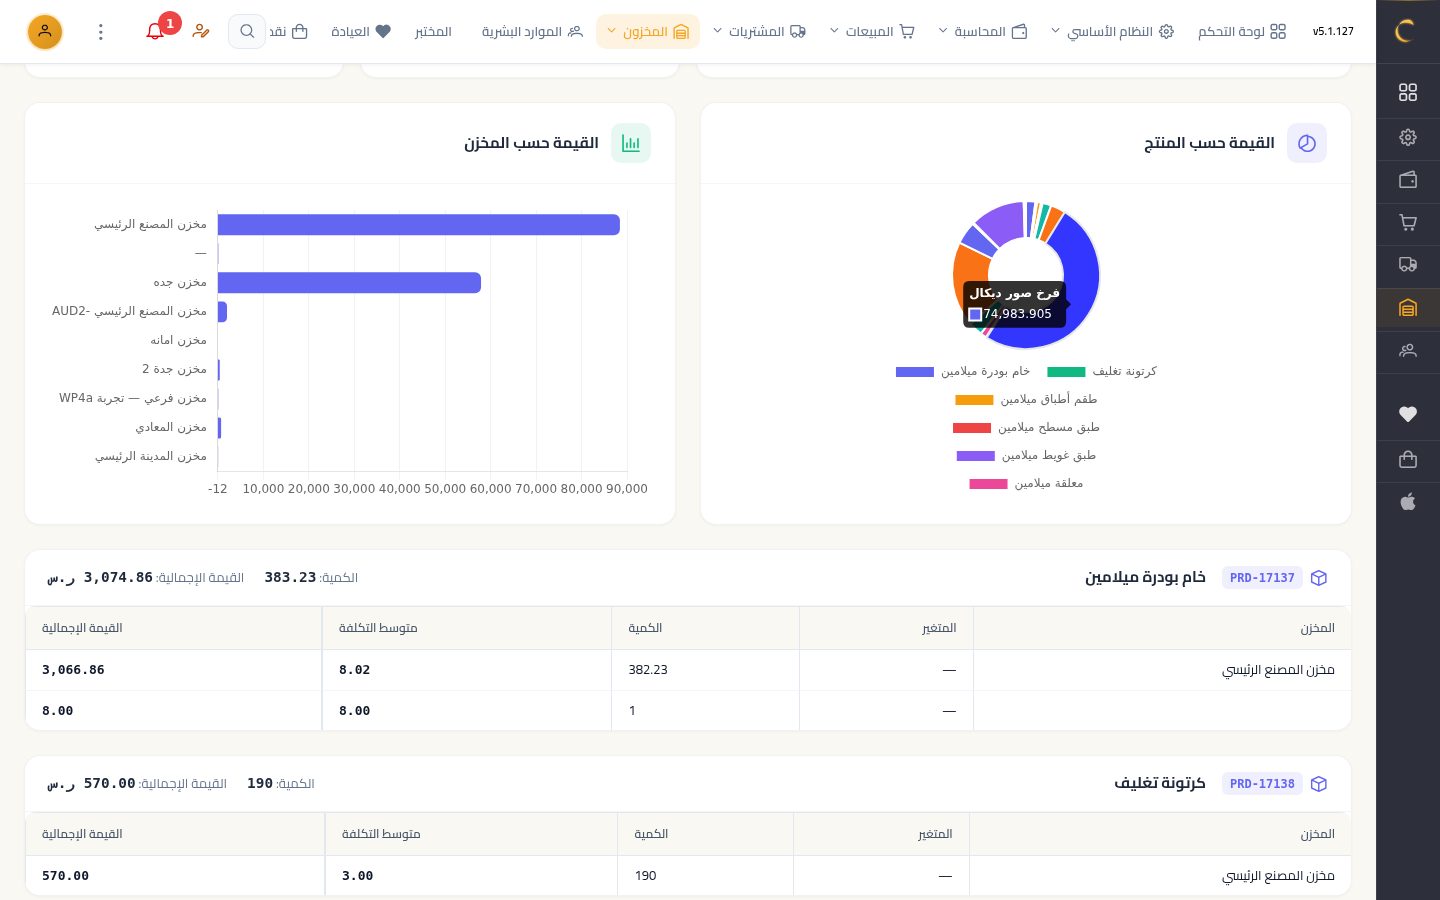The height and width of the screenshot is (900, 1440).
Task: Toggle طقم أطباق ميلامين orange legend swatch
Action: (x=974, y=399)
